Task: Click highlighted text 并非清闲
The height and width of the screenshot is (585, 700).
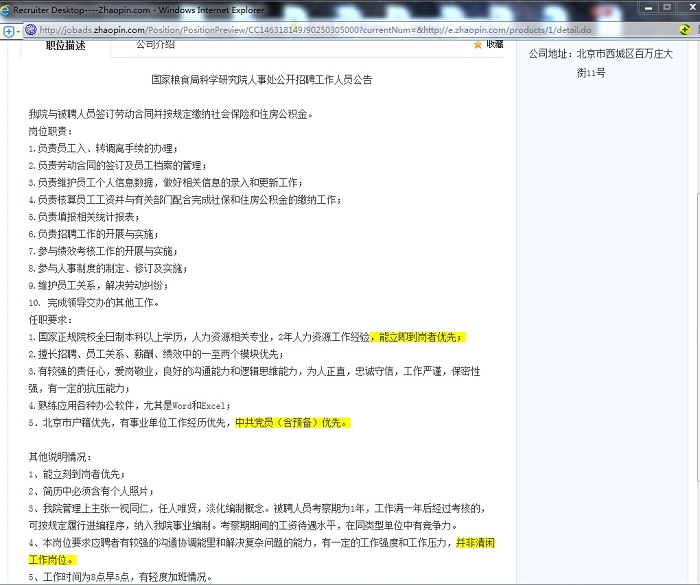Action: pos(475,543)
